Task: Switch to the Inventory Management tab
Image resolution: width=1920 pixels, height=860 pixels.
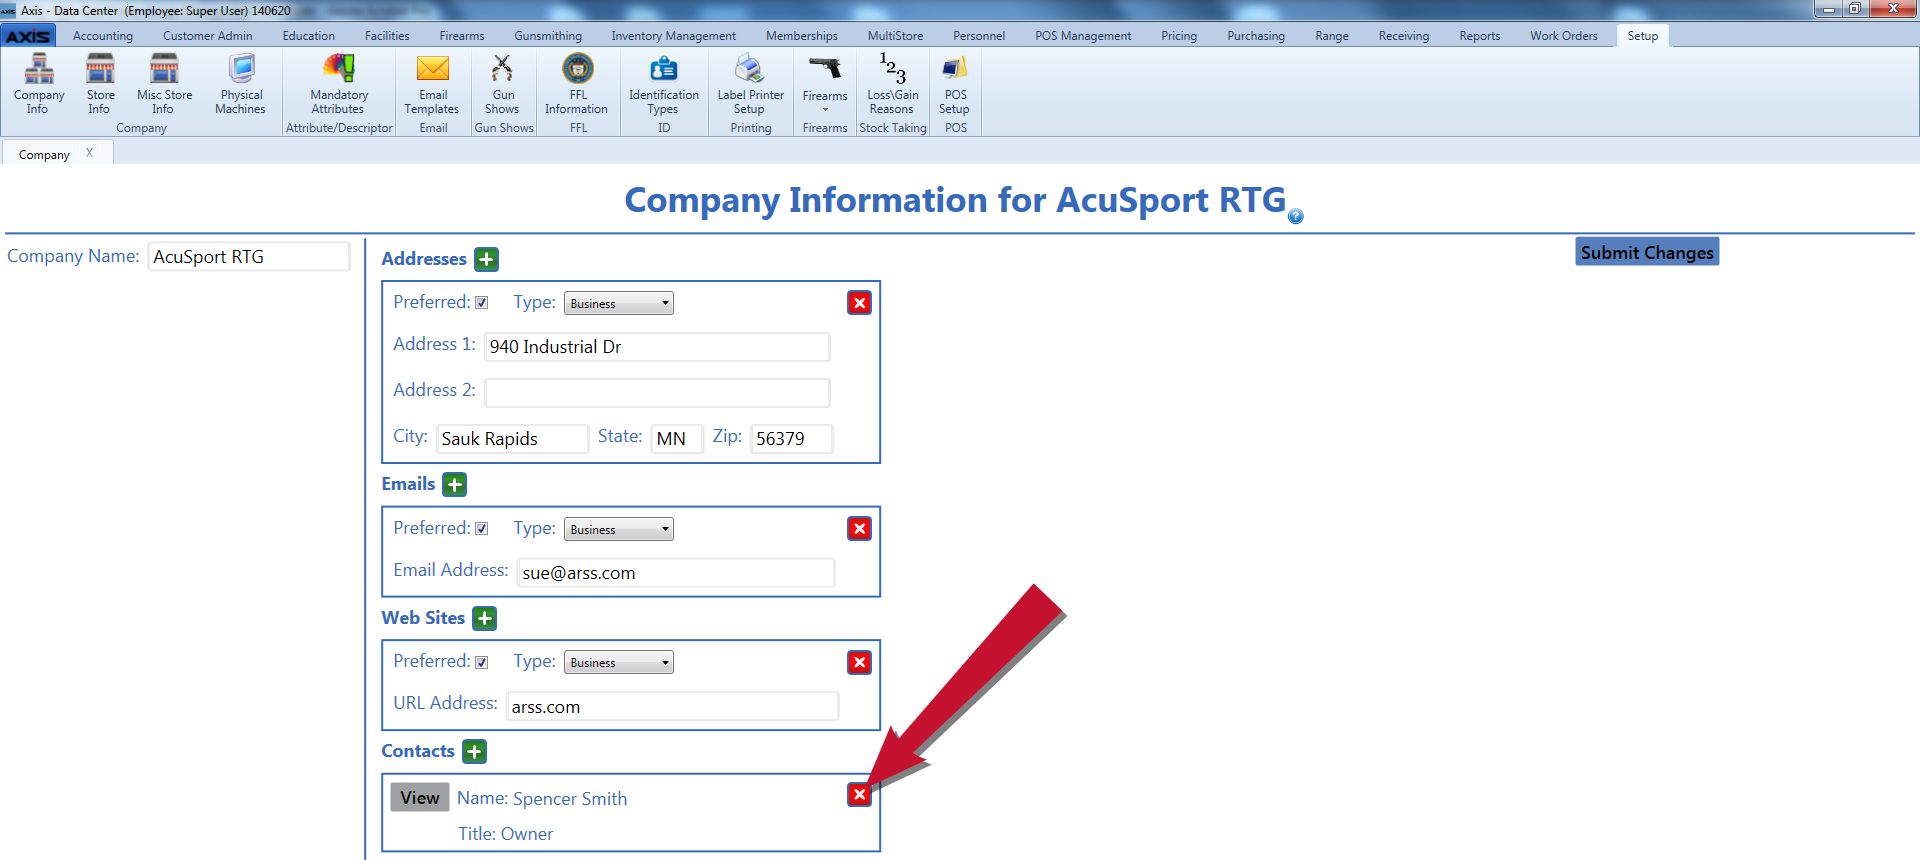Action: tap(673, 36)
